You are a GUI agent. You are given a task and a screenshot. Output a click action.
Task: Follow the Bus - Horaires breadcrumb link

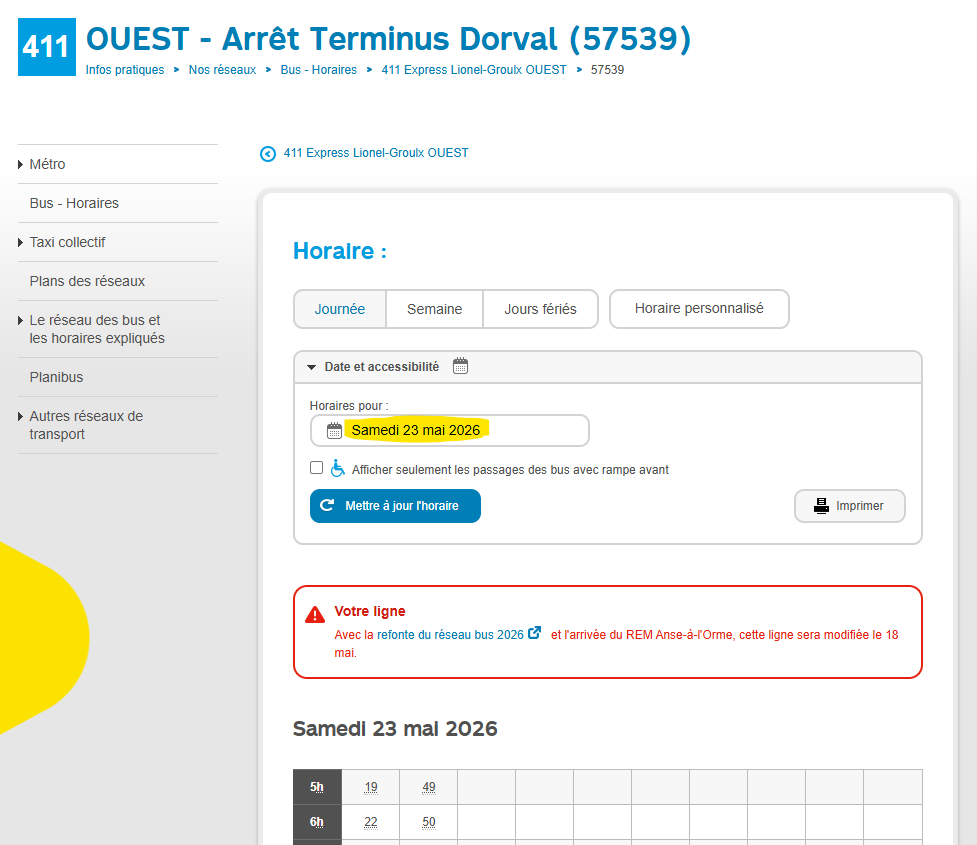click(x=318, y=70)
